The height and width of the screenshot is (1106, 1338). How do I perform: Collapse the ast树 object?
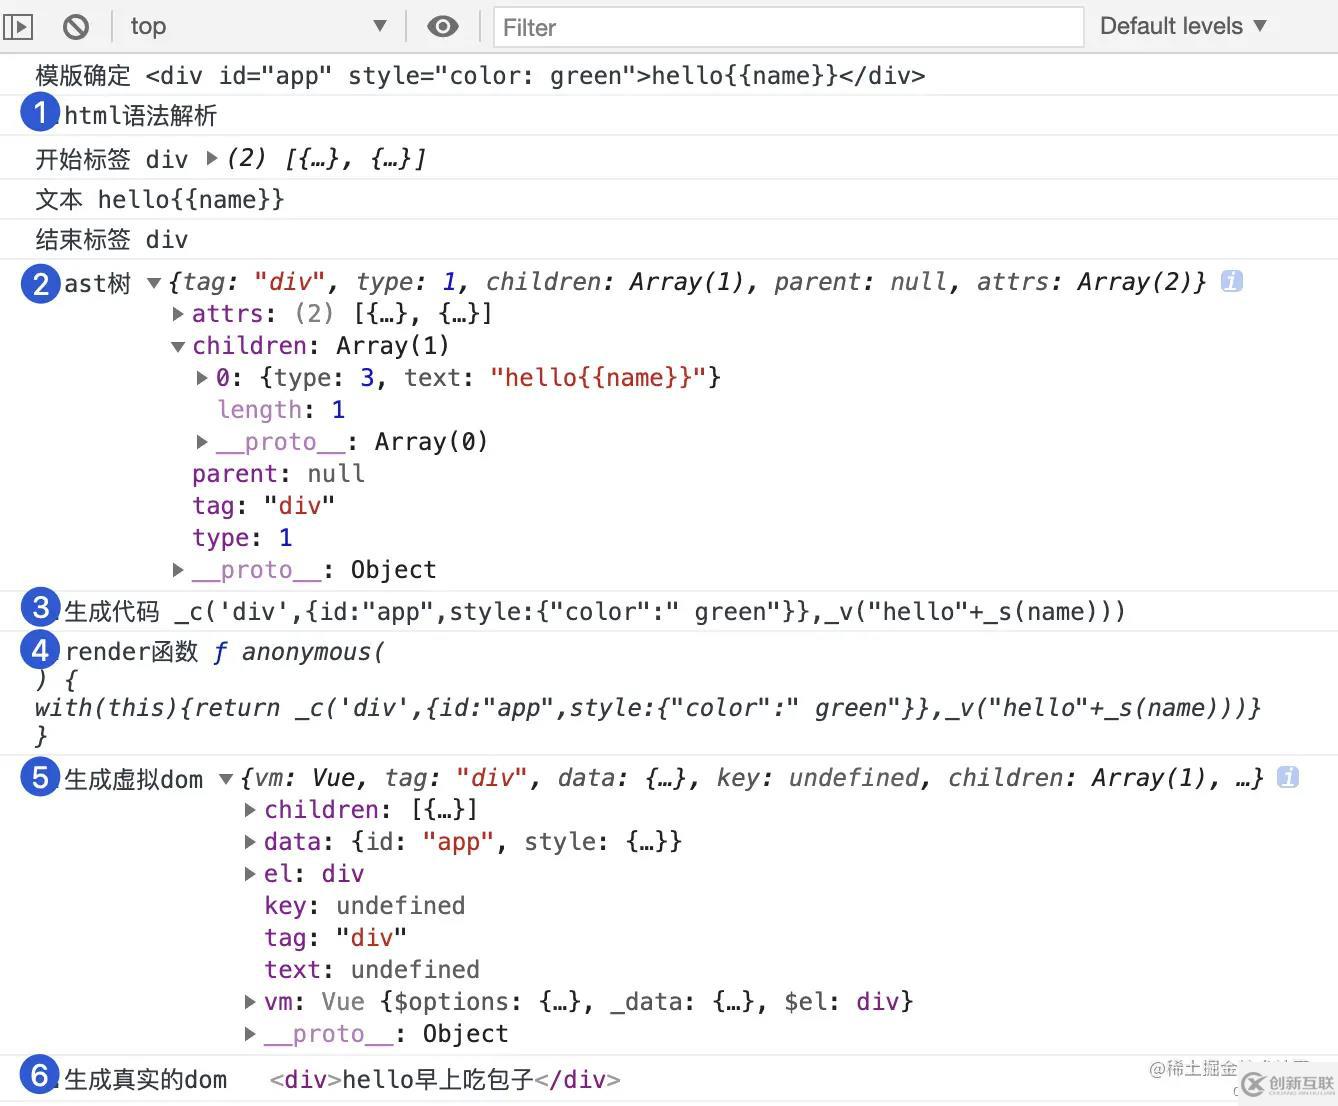pyautogui.click(x=154, y=283)
